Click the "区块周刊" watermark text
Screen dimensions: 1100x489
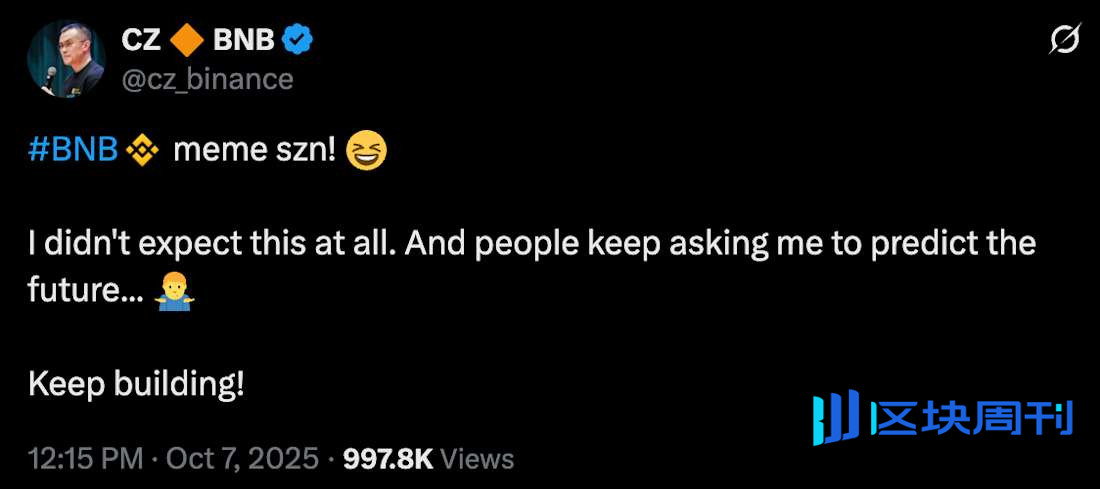970,418
